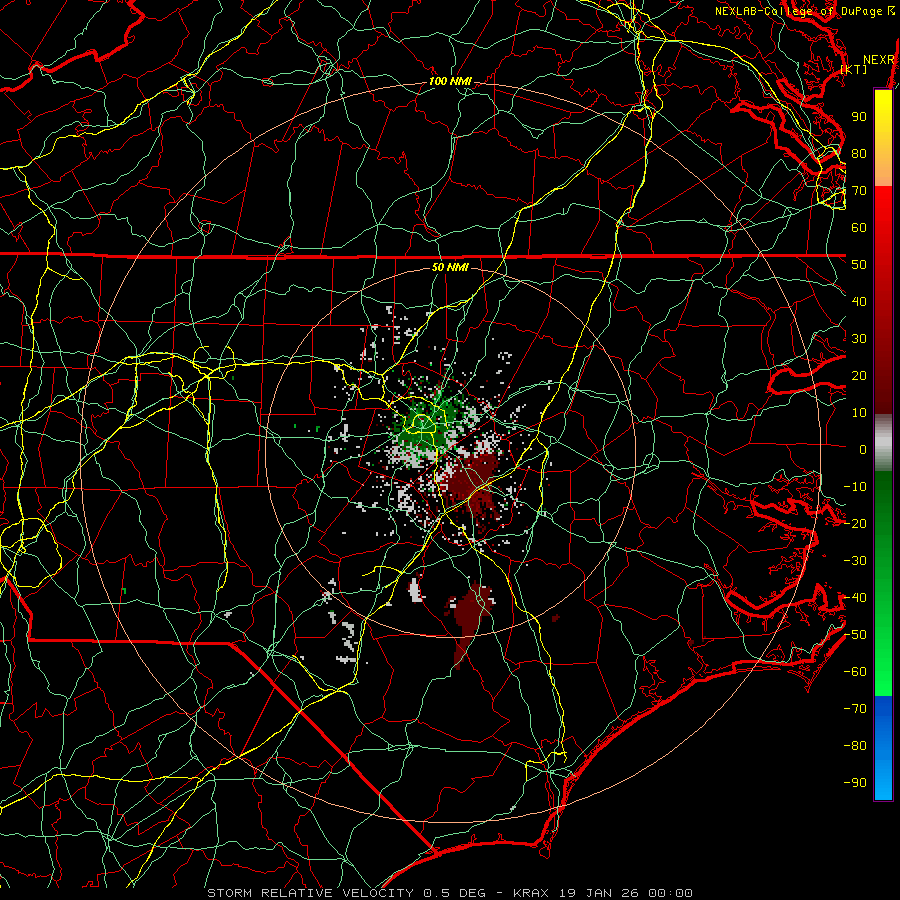Click the "70" label on the velocity scale
Screen dimensions: 900x900
click(x=859, y=191)
